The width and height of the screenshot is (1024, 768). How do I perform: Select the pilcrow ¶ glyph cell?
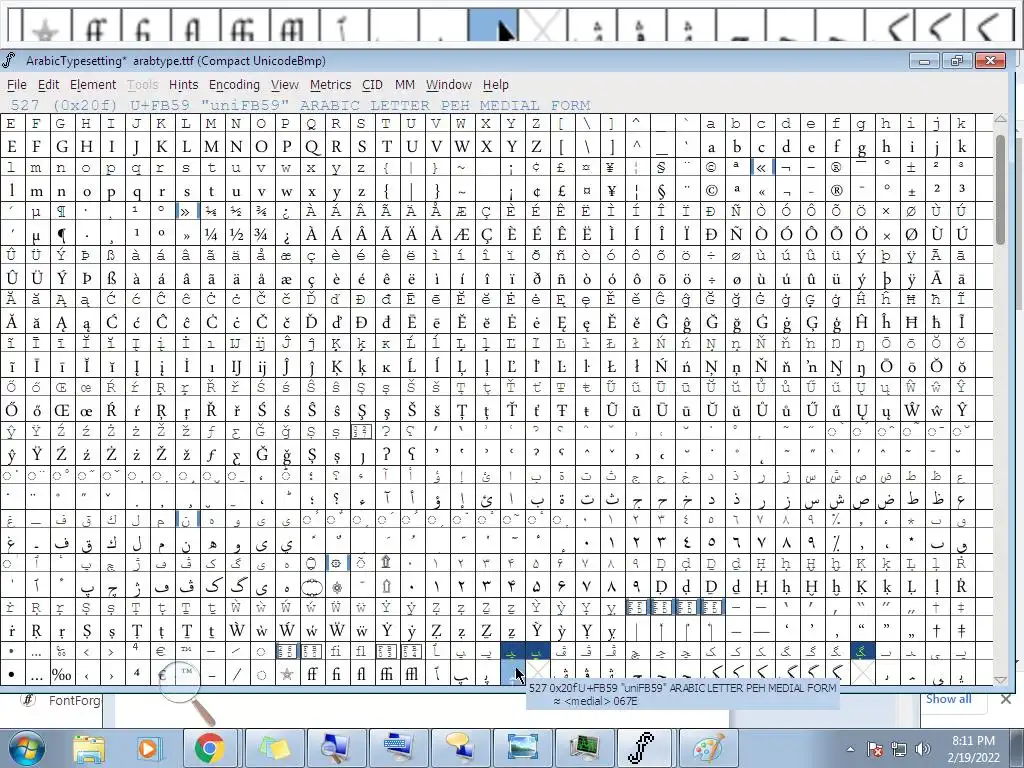[x=61, y=234]
